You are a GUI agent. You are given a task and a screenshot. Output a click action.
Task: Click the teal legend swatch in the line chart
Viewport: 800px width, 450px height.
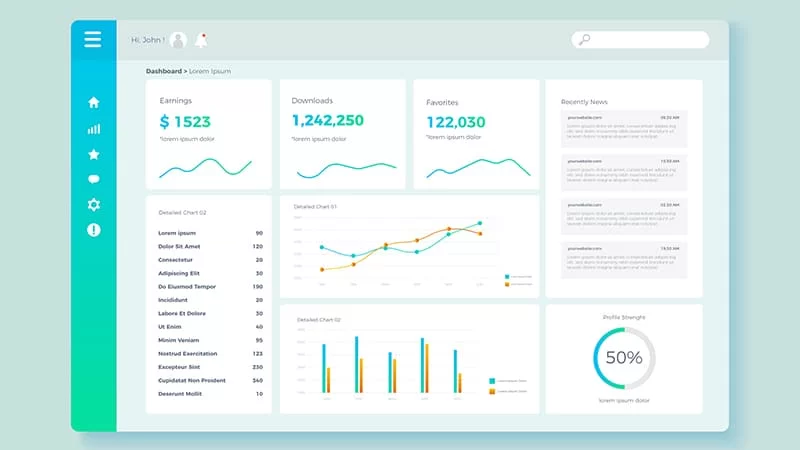coord(508,276)
